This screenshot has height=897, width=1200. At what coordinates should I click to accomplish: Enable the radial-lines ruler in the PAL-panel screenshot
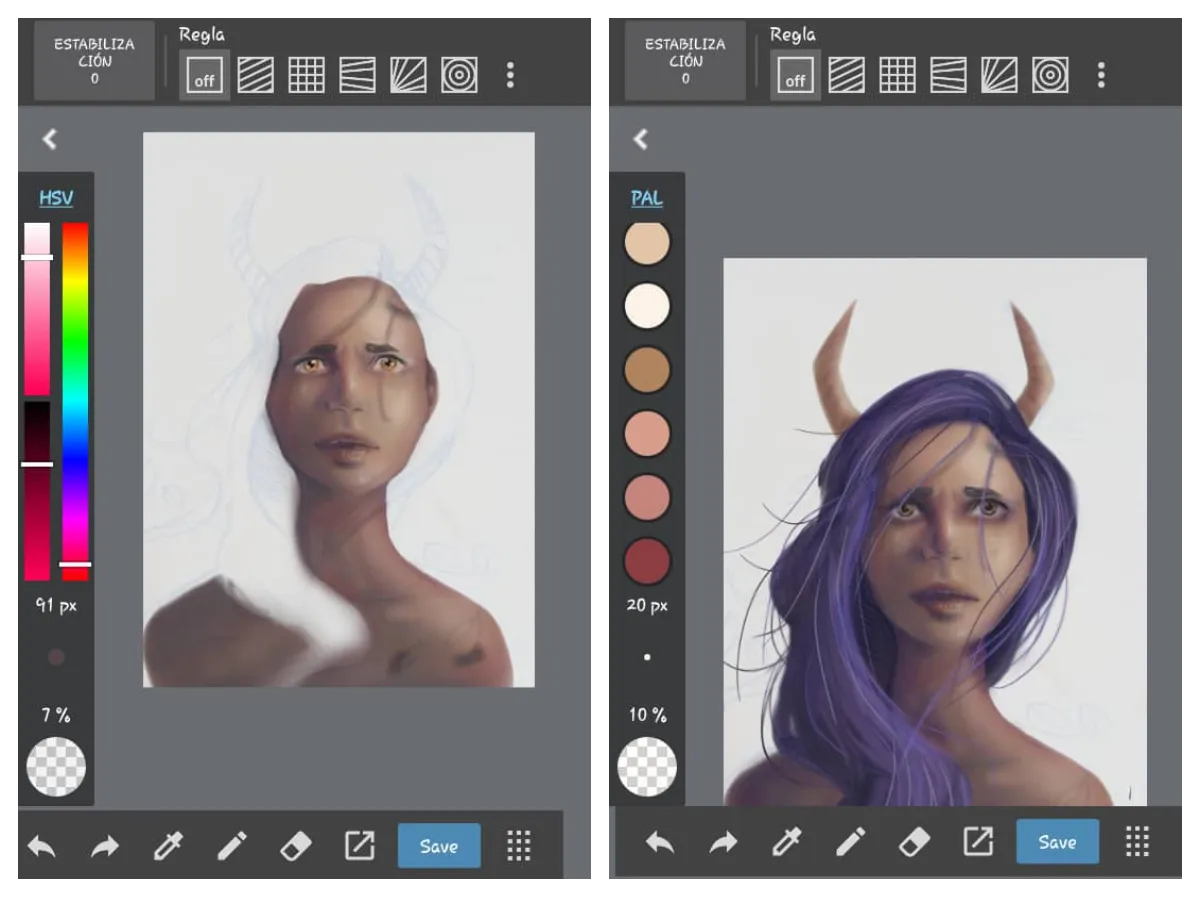(1000, 75)
